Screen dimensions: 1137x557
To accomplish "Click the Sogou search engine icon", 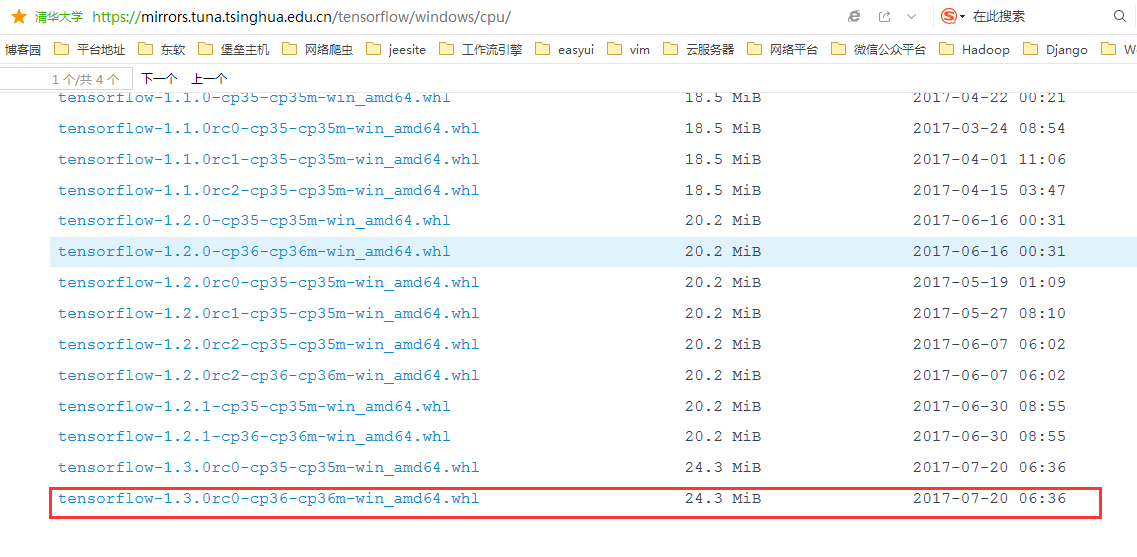I will pos(948,16).
